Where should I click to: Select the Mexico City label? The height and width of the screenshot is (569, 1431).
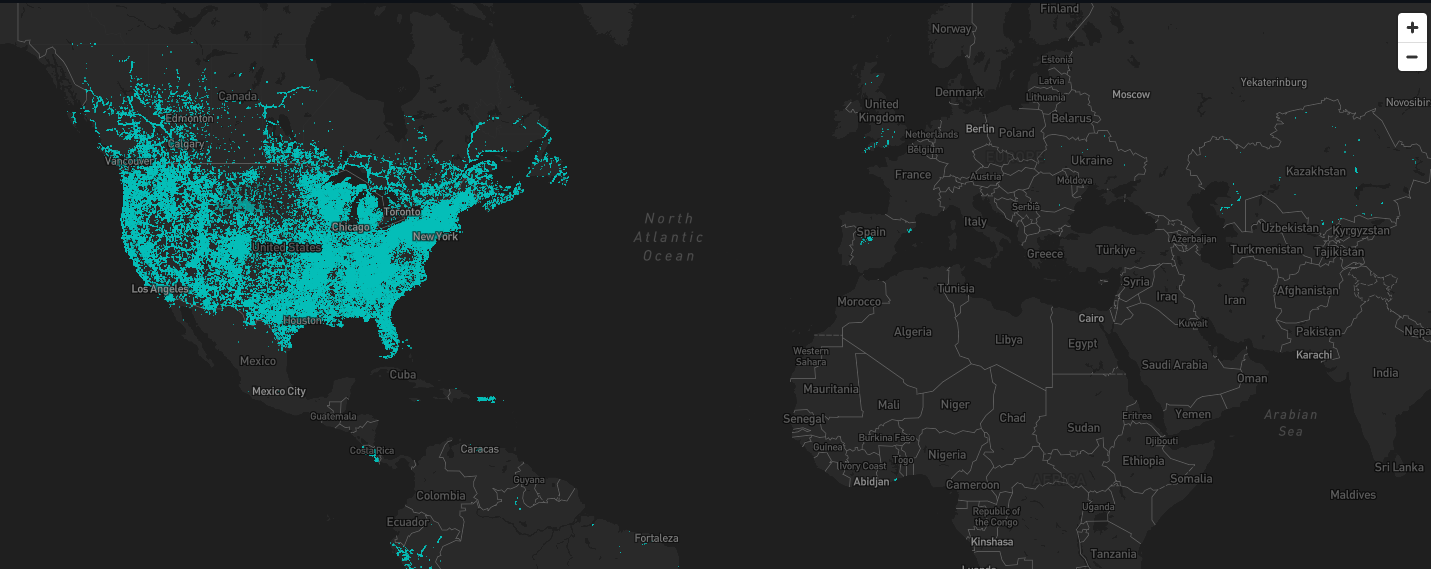click(279, 391)
